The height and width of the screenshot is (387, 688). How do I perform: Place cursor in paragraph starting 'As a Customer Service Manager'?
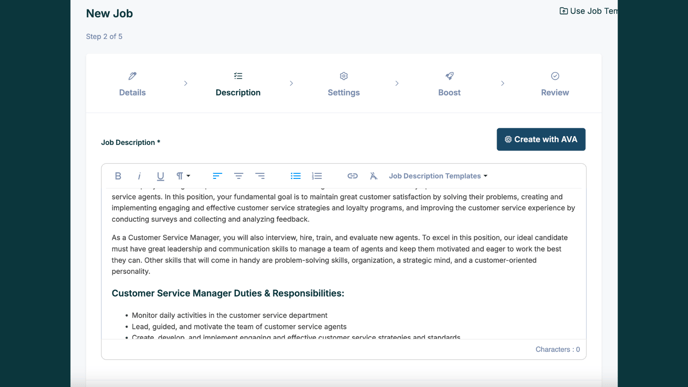tap(340, 254)
